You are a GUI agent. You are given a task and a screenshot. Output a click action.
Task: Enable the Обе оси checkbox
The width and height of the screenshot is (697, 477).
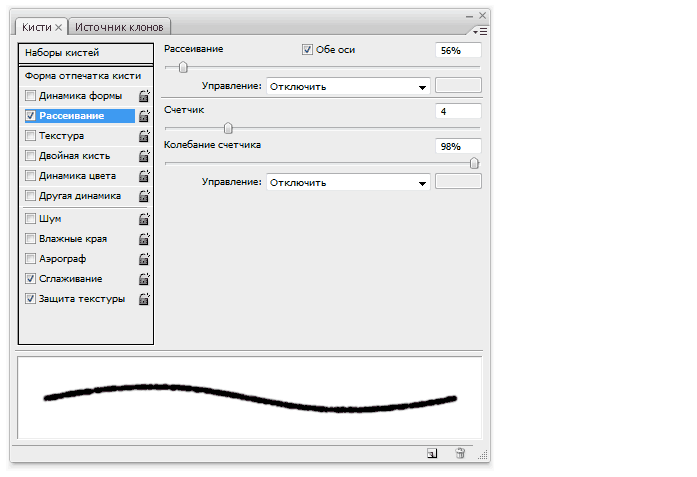click(x=308, y=49)
